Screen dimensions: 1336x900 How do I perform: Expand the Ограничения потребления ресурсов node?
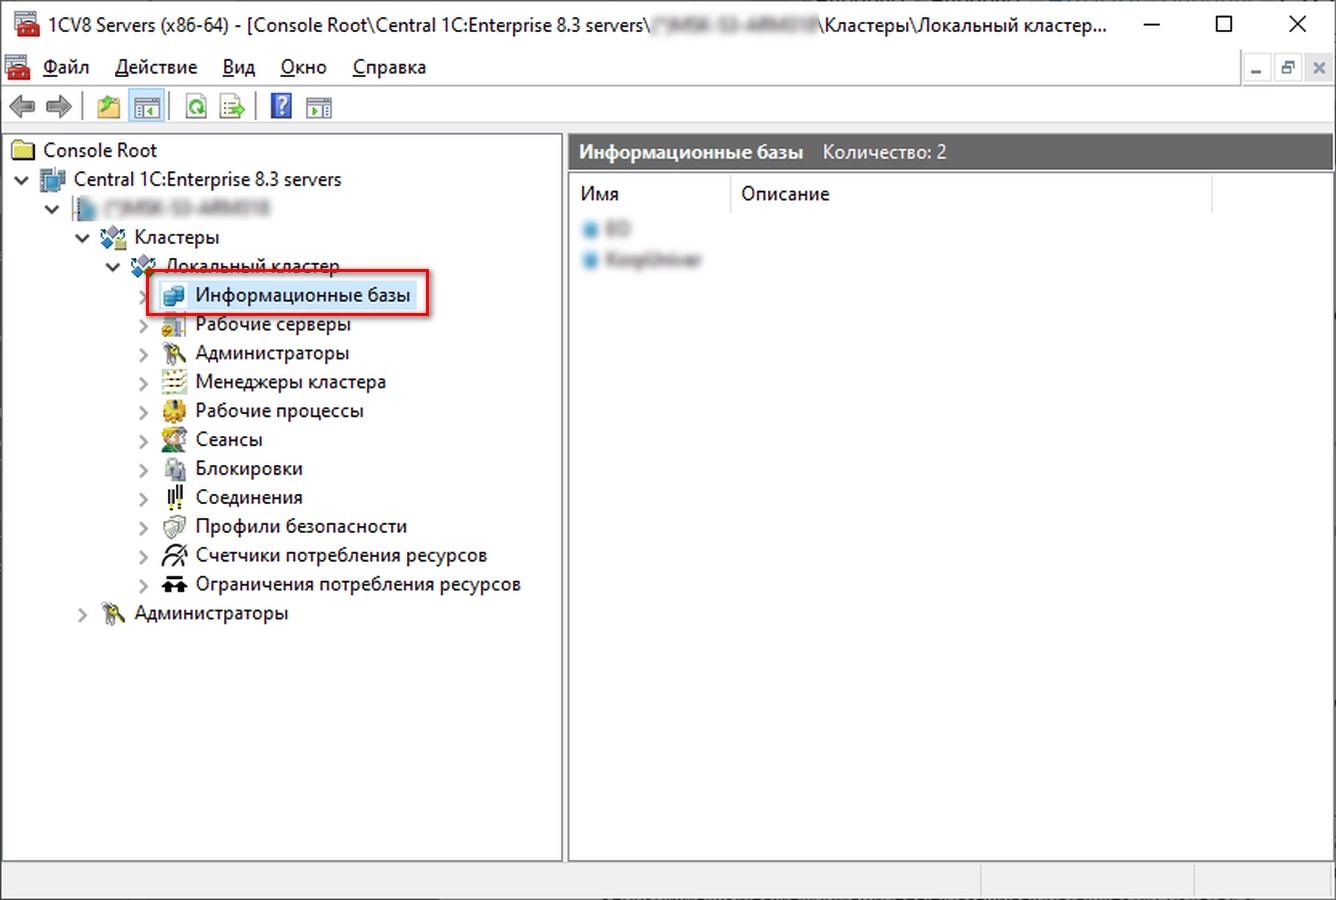pyautogui.click(x=143, y=587)
